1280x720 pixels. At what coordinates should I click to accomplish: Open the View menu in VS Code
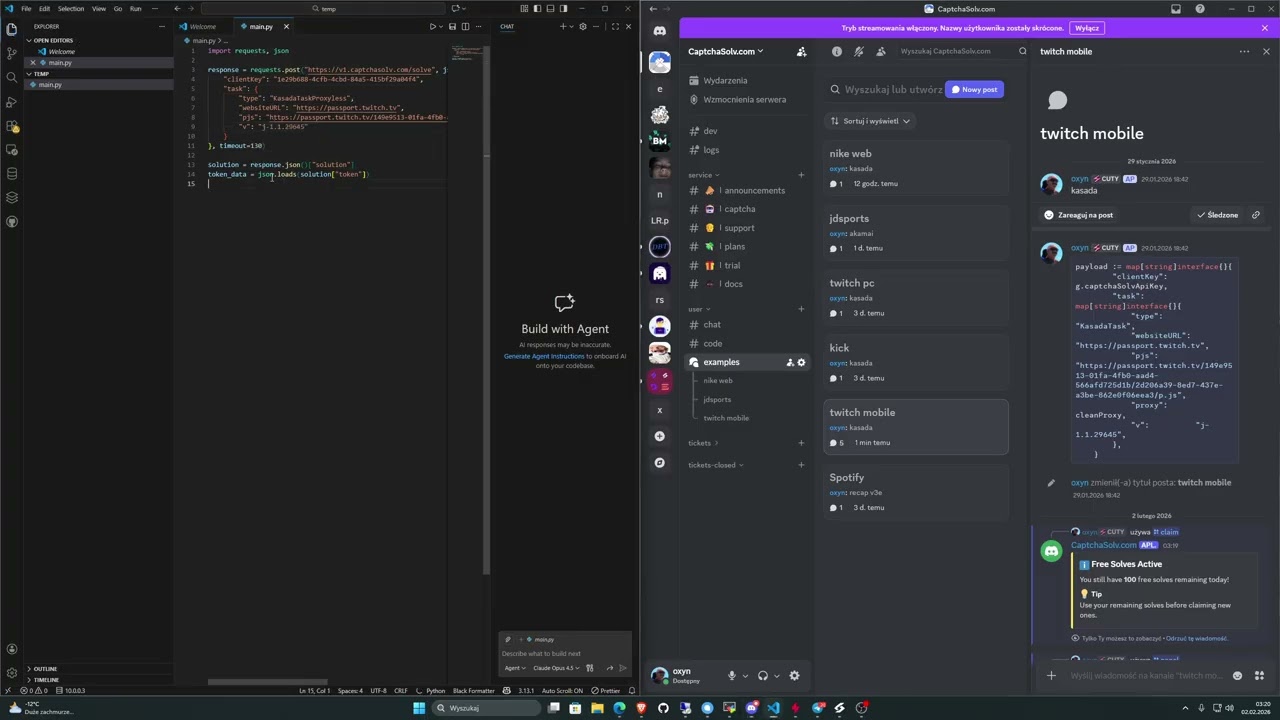(99, 9)
